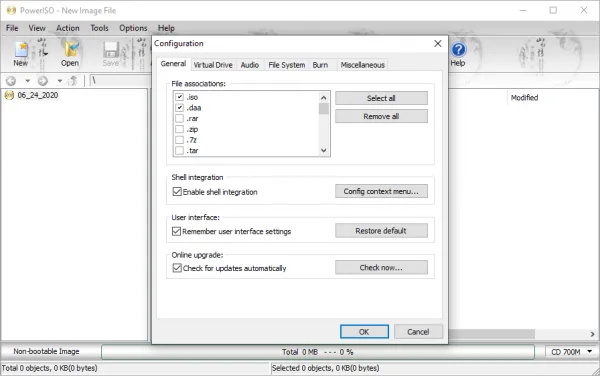
Task: Click Config context menu button
Action: (x=381, y=191)
